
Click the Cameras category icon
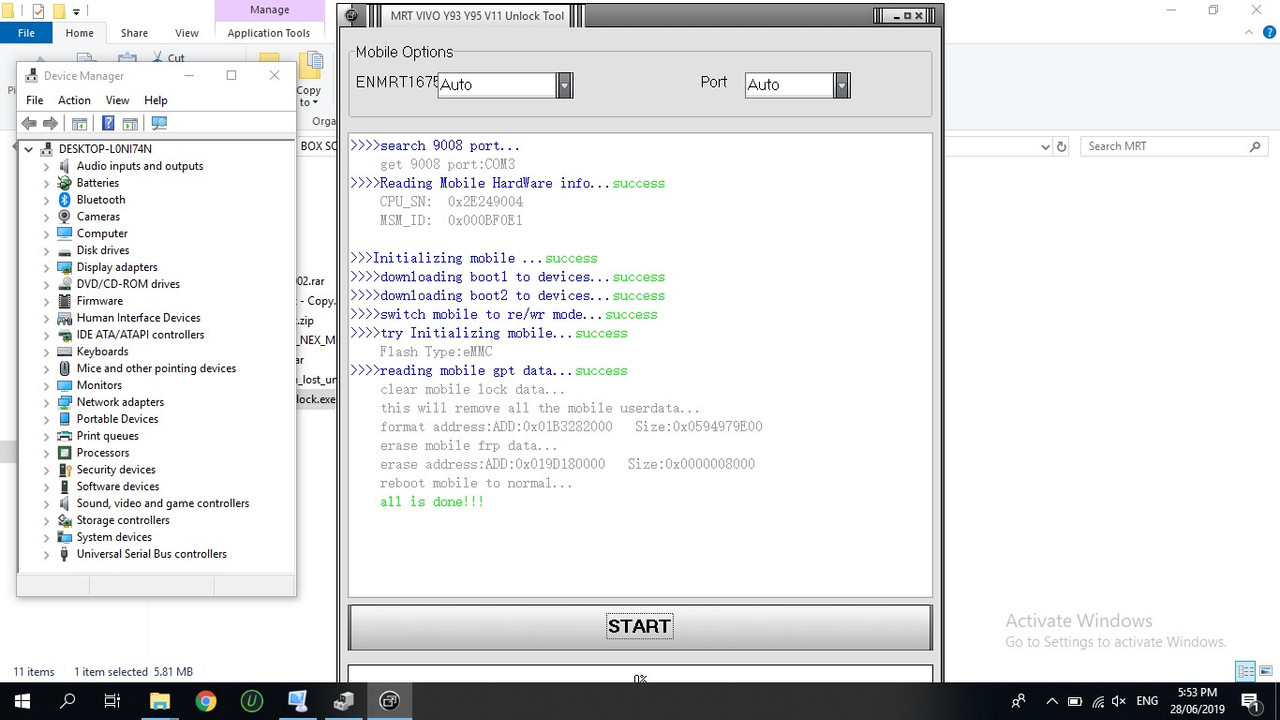click(x=65, y=217)
